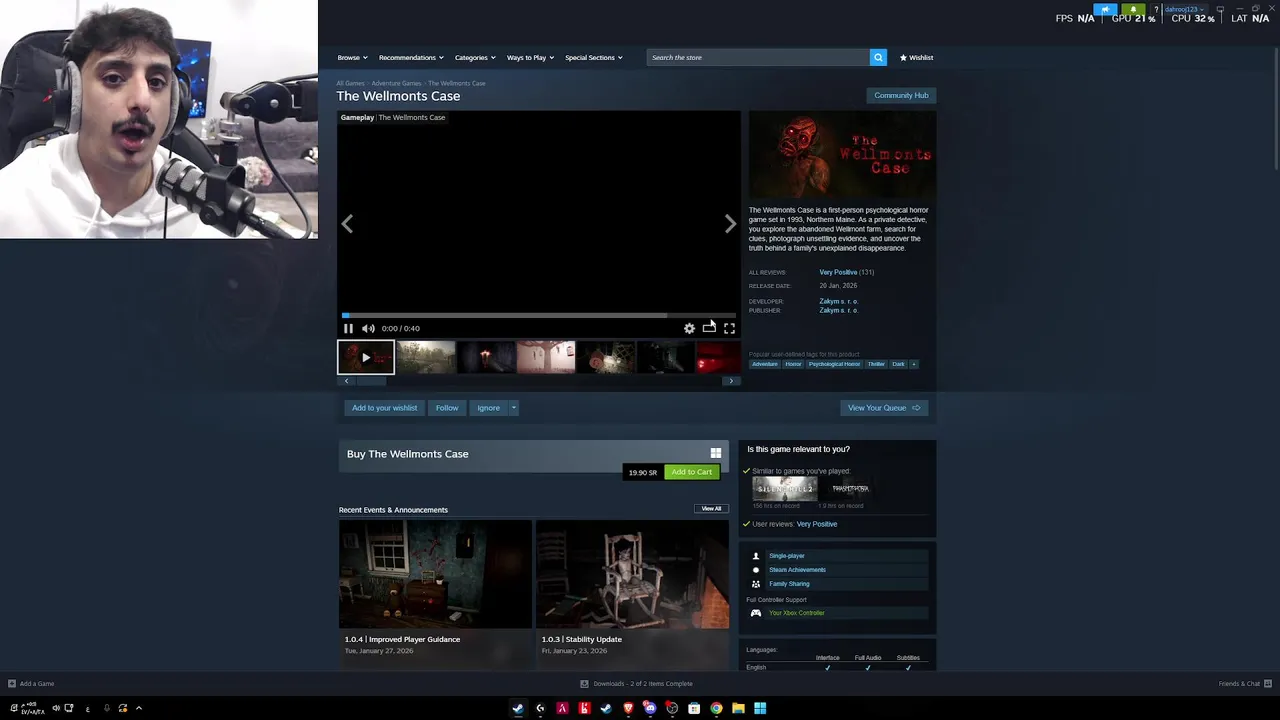
Task: Open the dropdown arrow next to Ignore
Action: (513, 408)
